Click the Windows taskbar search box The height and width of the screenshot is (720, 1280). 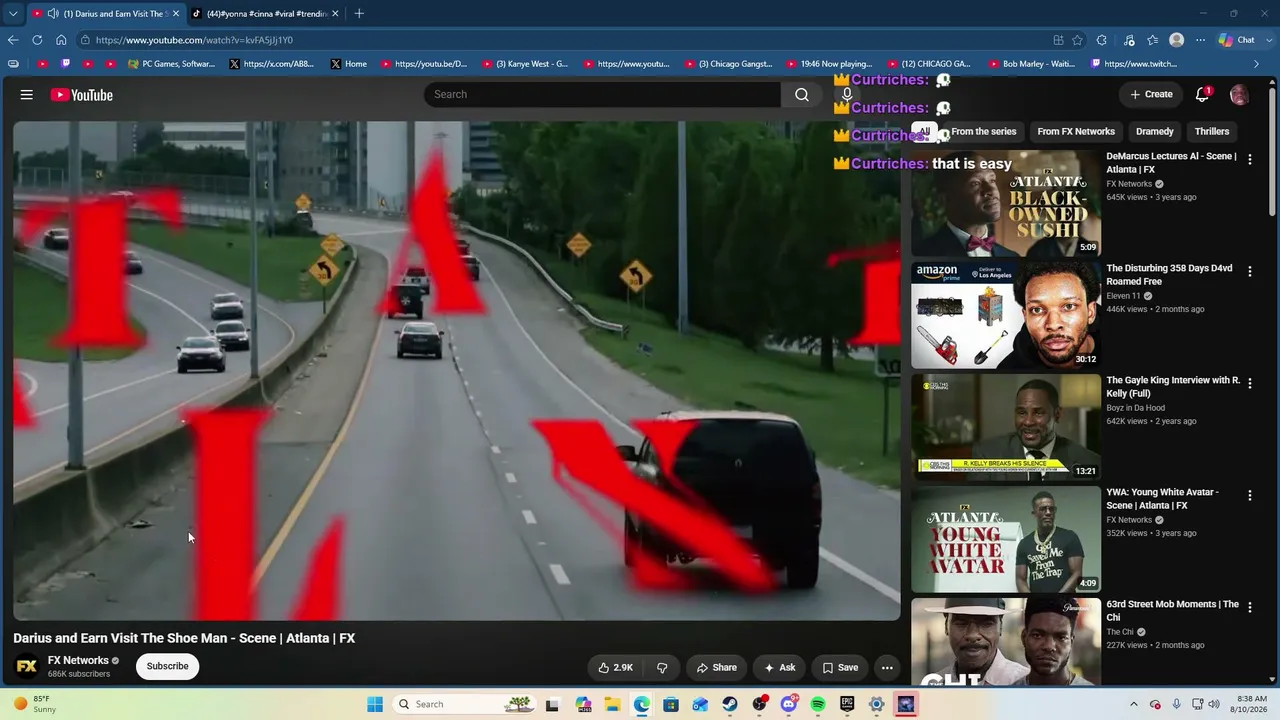coord(466,704)
